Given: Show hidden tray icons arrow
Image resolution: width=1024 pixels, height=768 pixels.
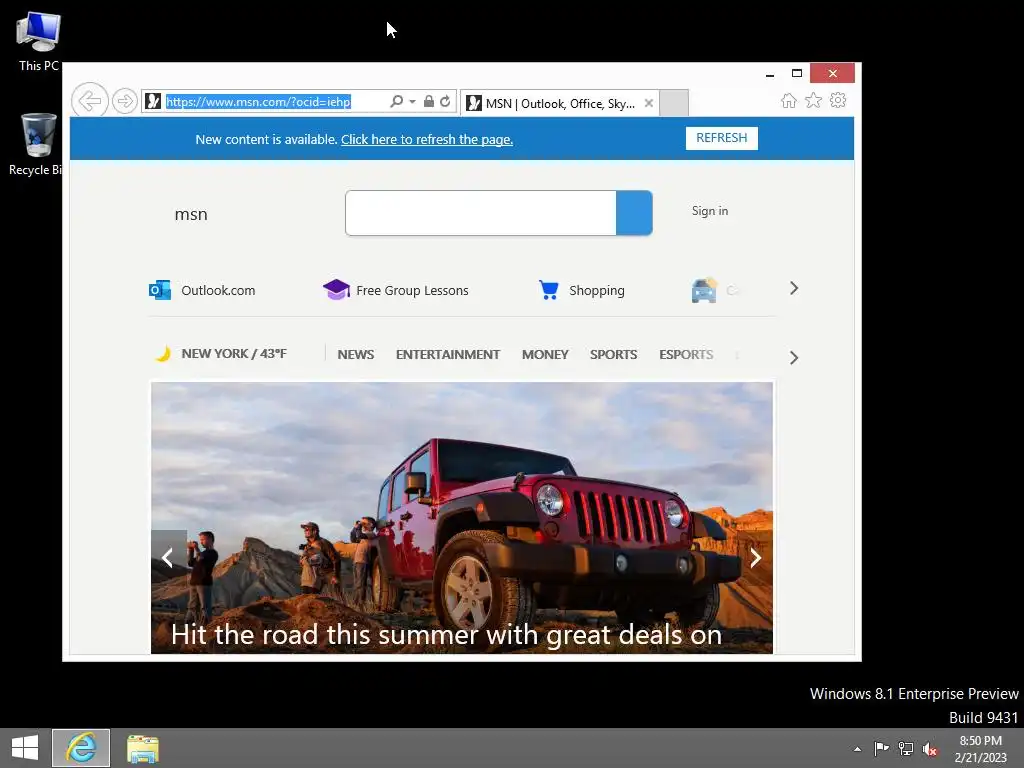Looking at the screenshot, I should coord(857,748).
